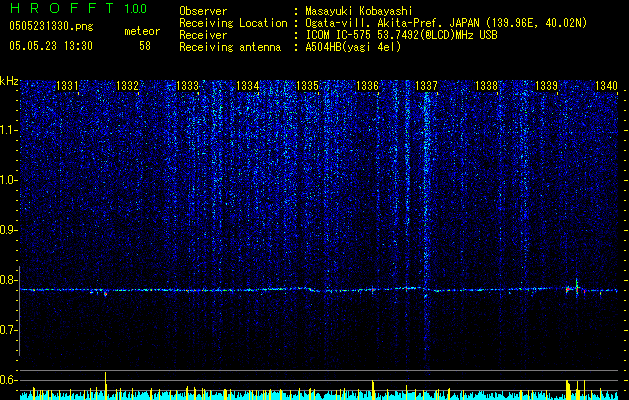Click the 1.0 frequency axis label
Screen dimensions: 629x400
pos(9,180)
